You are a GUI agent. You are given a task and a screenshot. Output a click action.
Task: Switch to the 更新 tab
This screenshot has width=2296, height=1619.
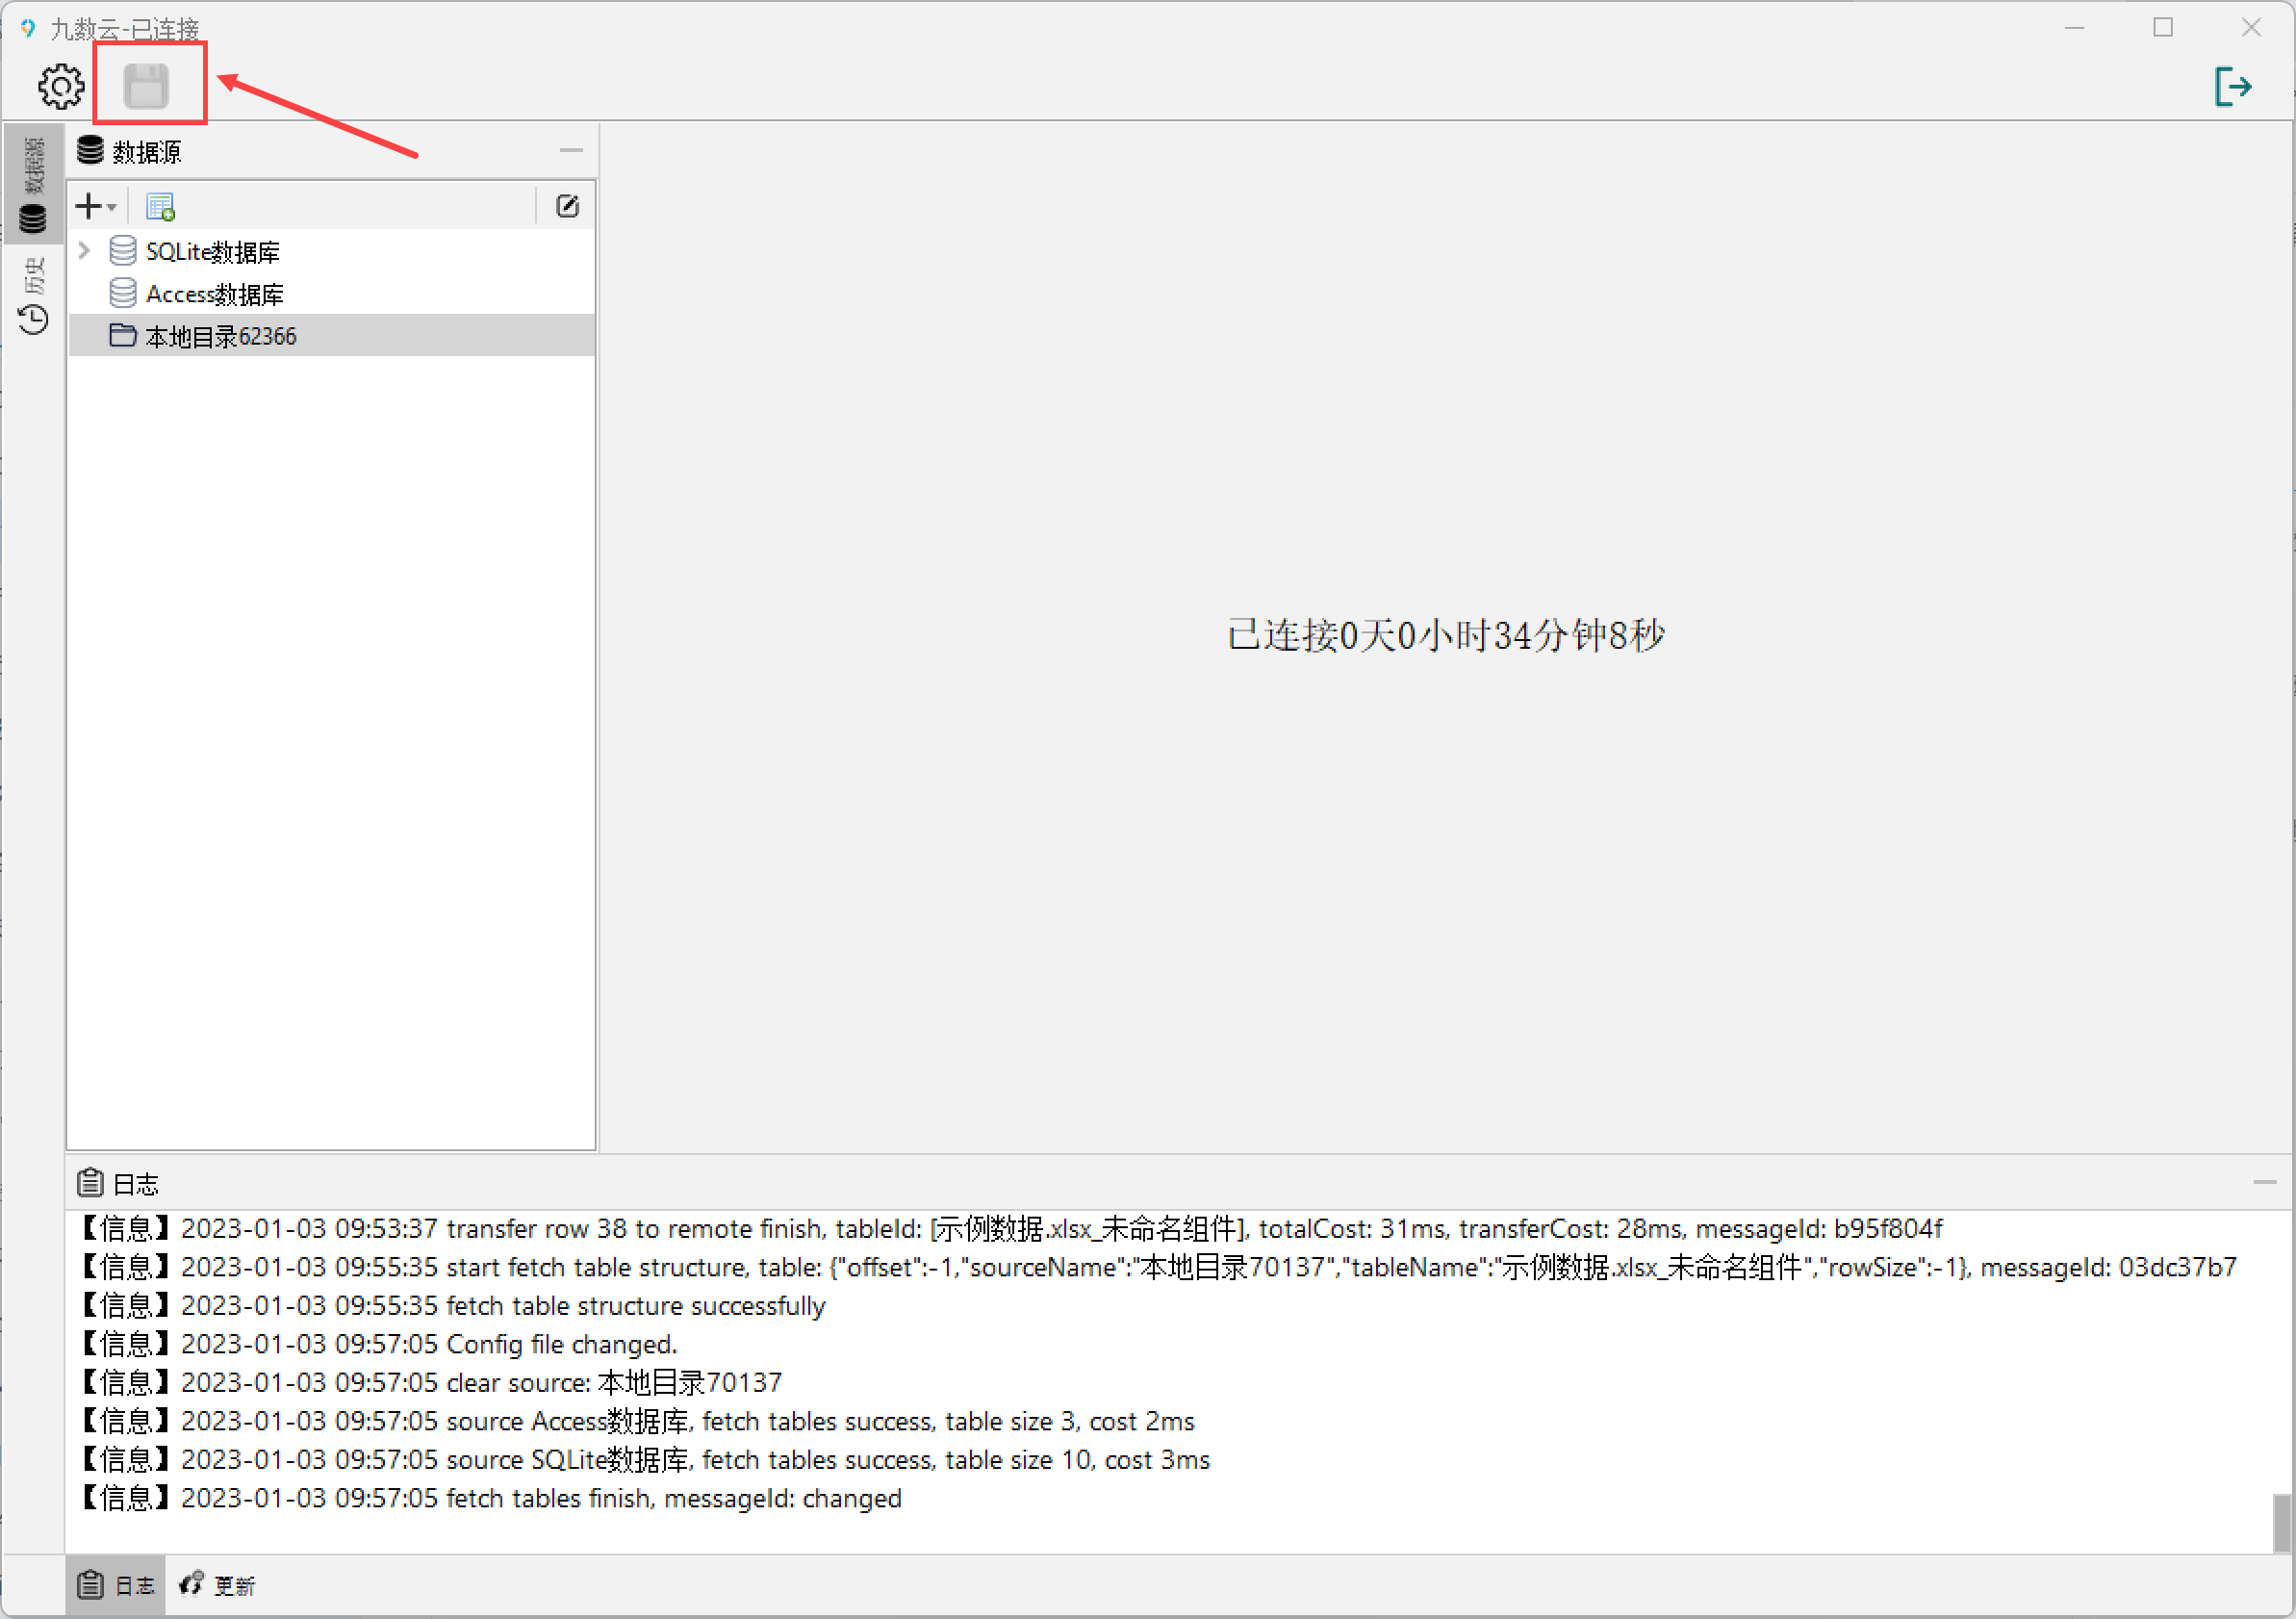pos(217,1585)
